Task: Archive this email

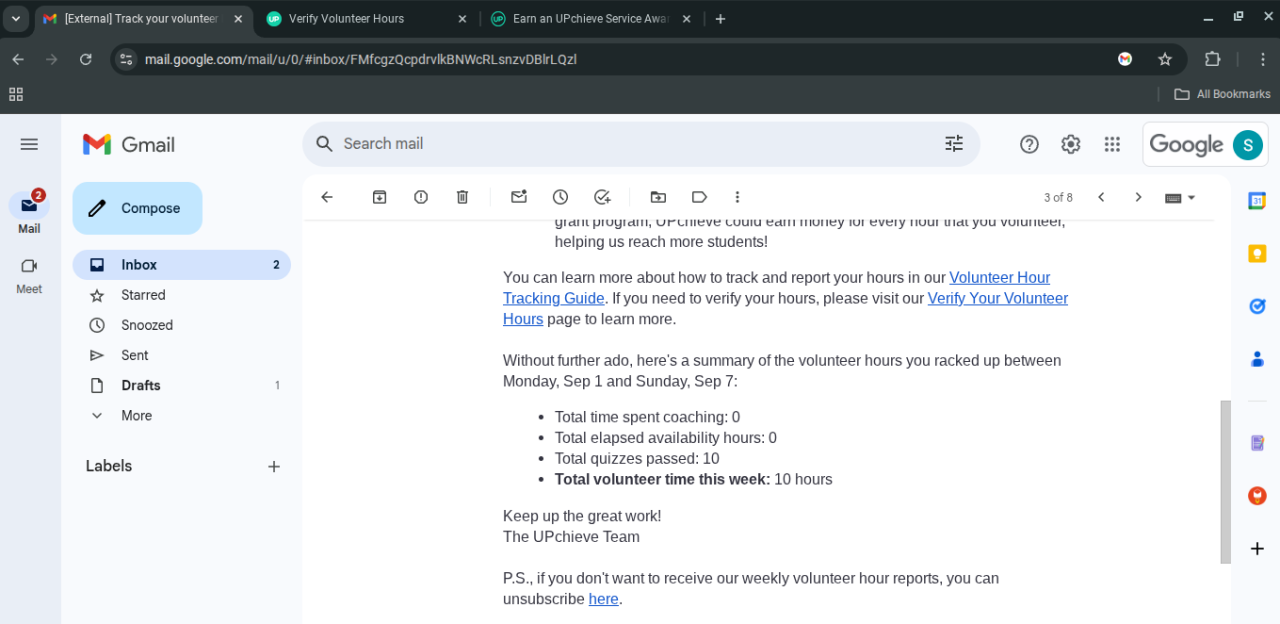Action: click(379, 197)
